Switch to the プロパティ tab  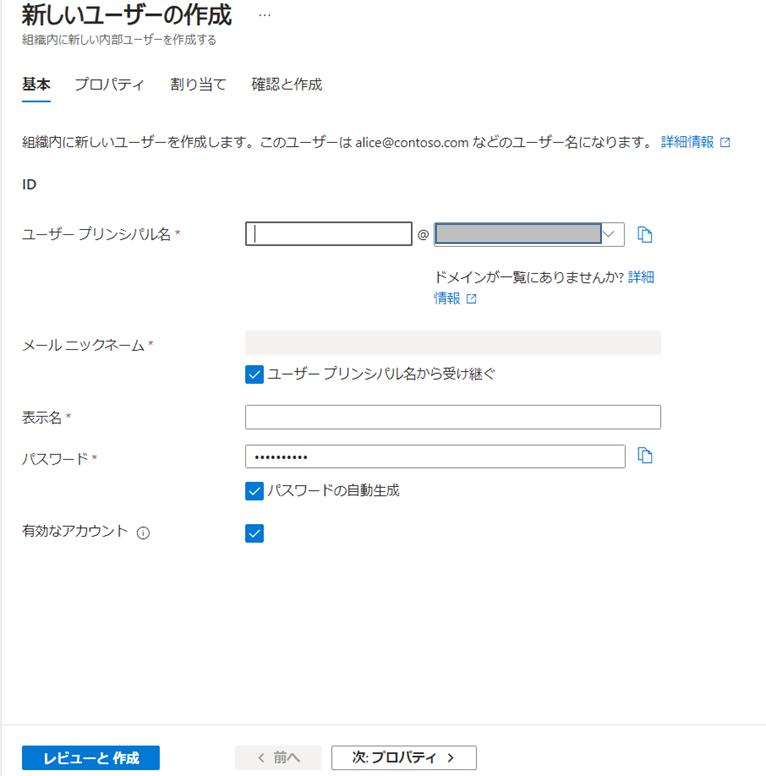point(109,85)
